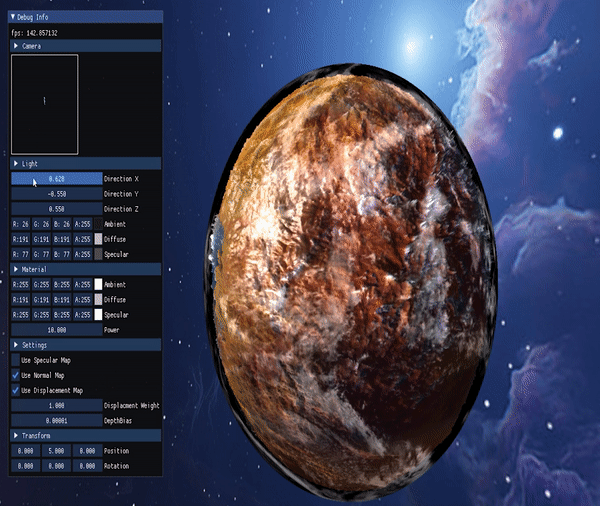Click the fps readout text

[34, 33]
